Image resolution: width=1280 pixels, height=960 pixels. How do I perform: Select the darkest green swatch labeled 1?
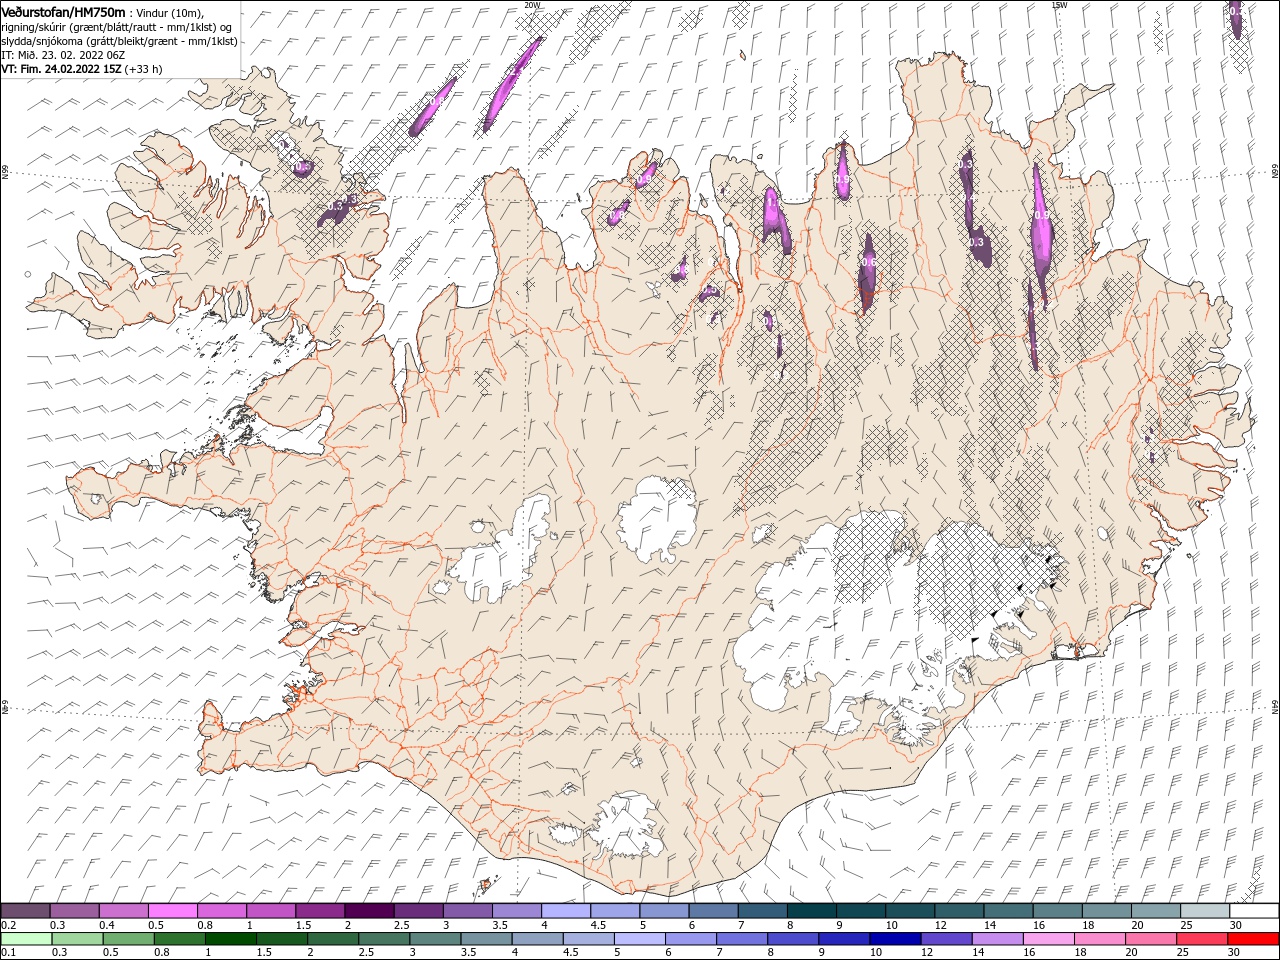(x=230, y=939)
